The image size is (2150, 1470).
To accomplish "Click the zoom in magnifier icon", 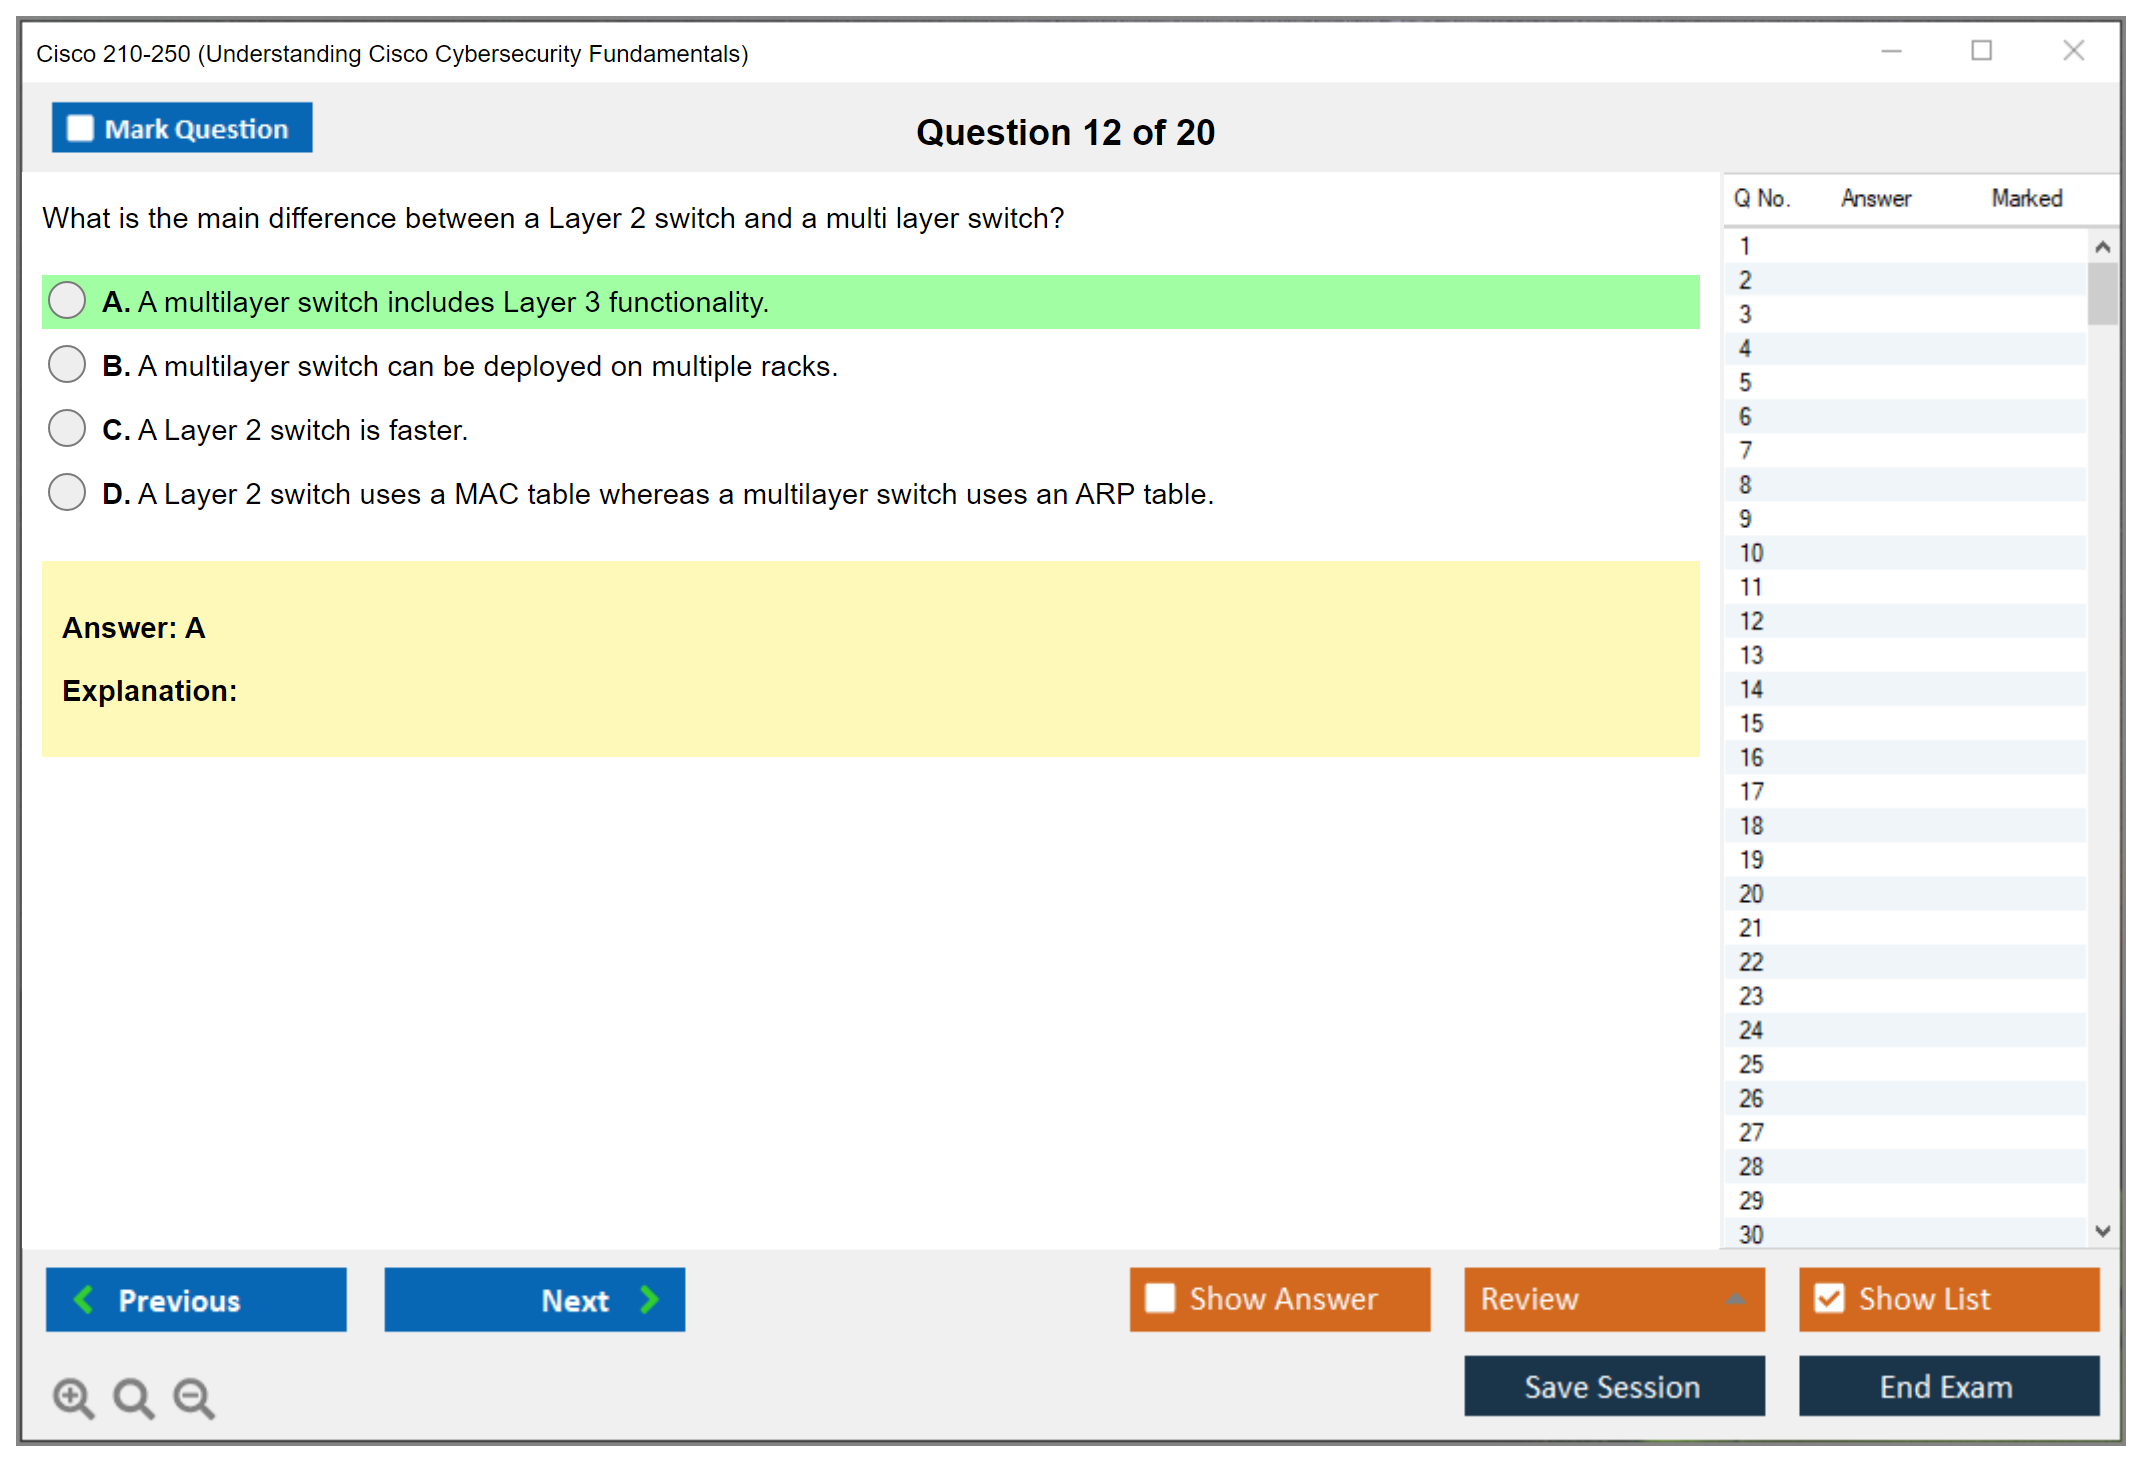I will (x=72, y=1397).
